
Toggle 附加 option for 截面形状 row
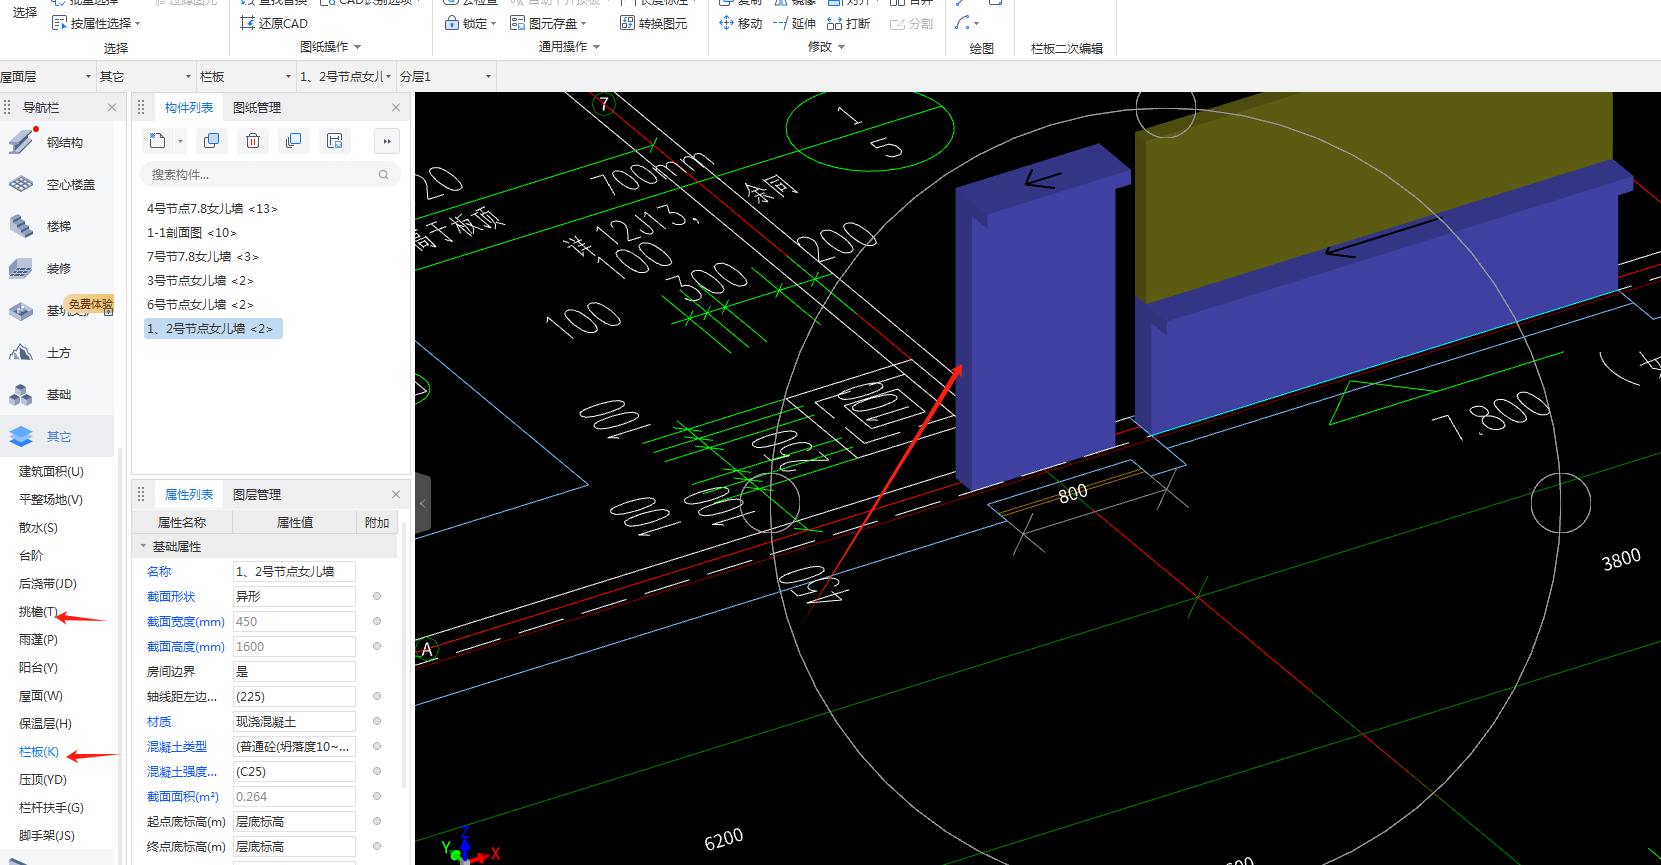click(x=377, y=596)
